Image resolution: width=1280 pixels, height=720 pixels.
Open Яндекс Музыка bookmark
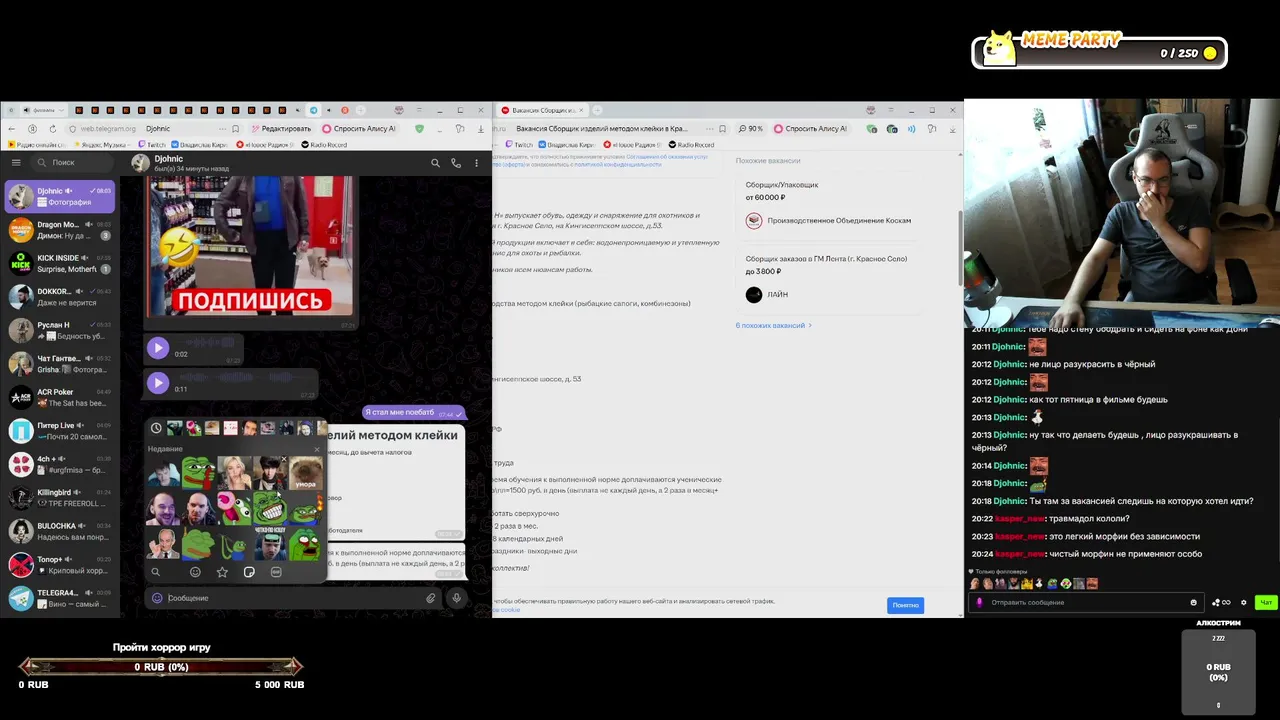pos(104,145)
